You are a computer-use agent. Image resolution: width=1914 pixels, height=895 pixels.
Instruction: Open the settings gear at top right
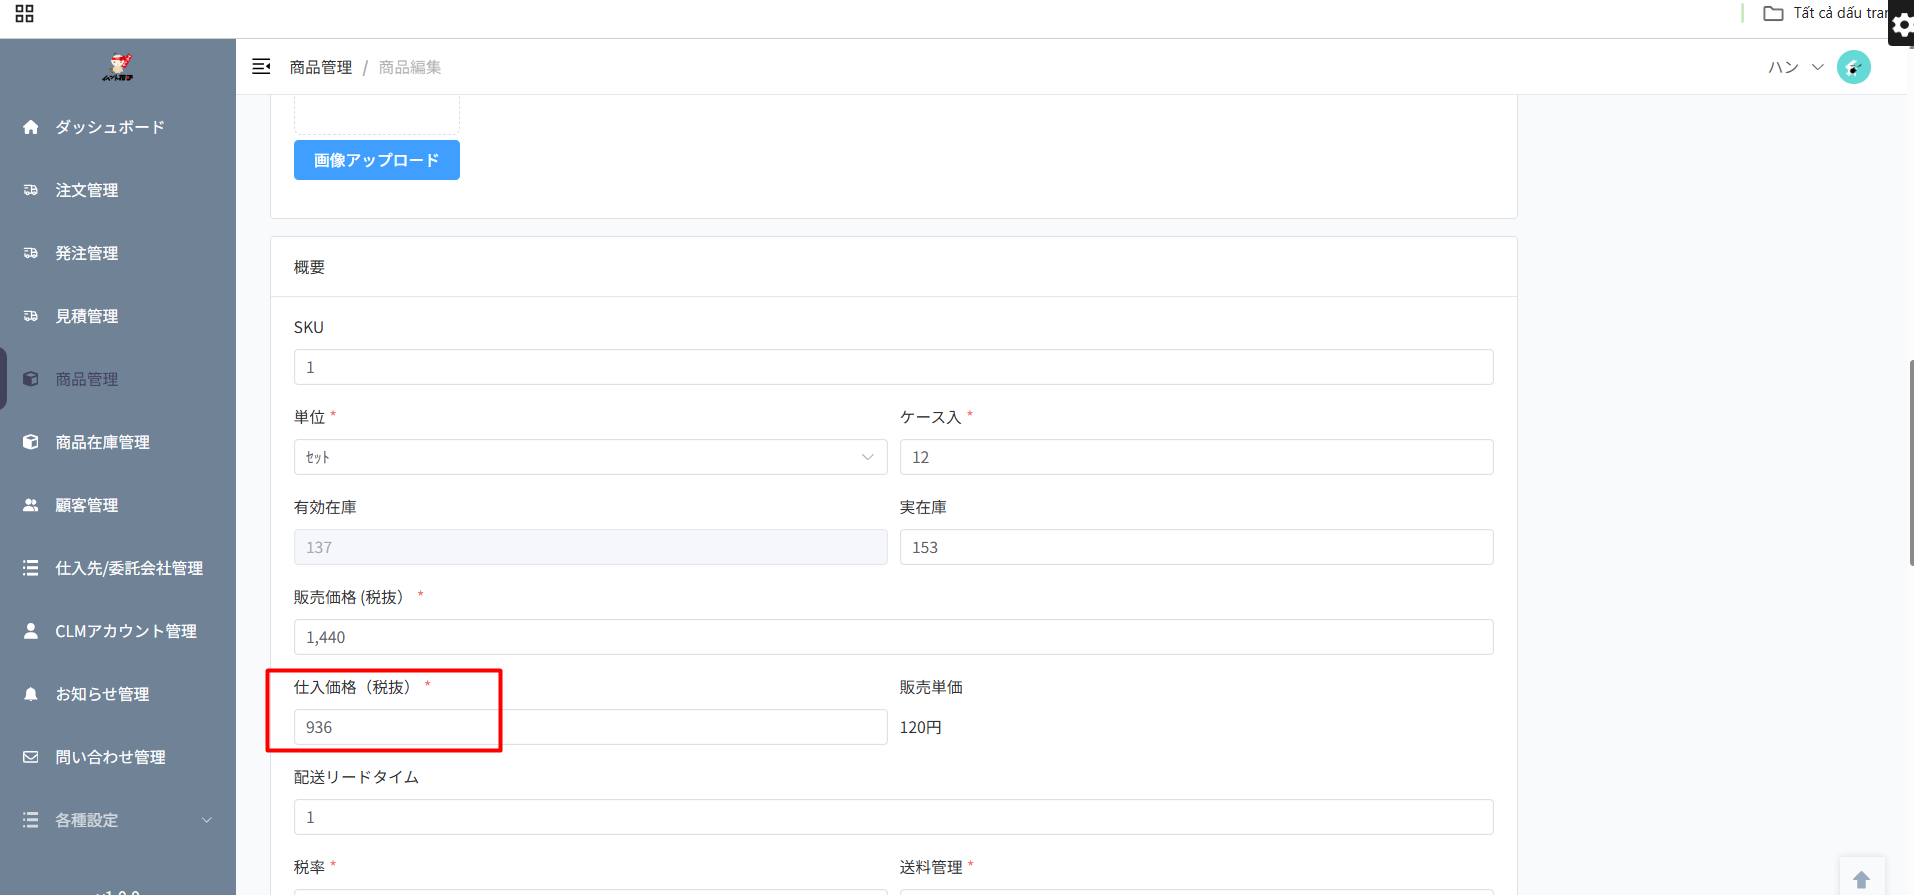pyautogui.click(x=1902, y=24)
